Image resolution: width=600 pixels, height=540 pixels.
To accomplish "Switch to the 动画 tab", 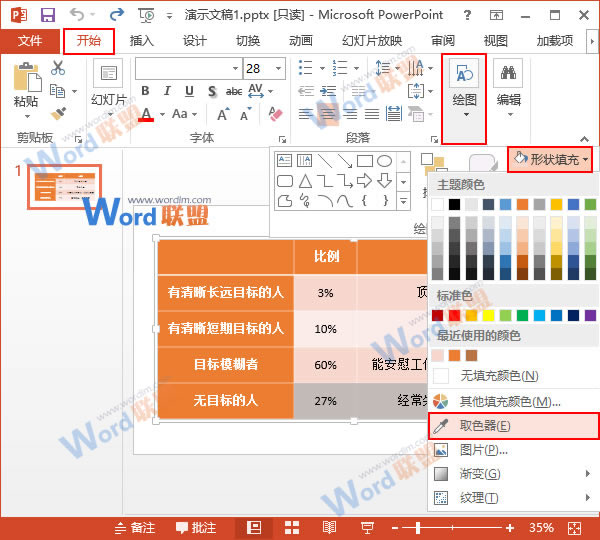I will [301, 41].
